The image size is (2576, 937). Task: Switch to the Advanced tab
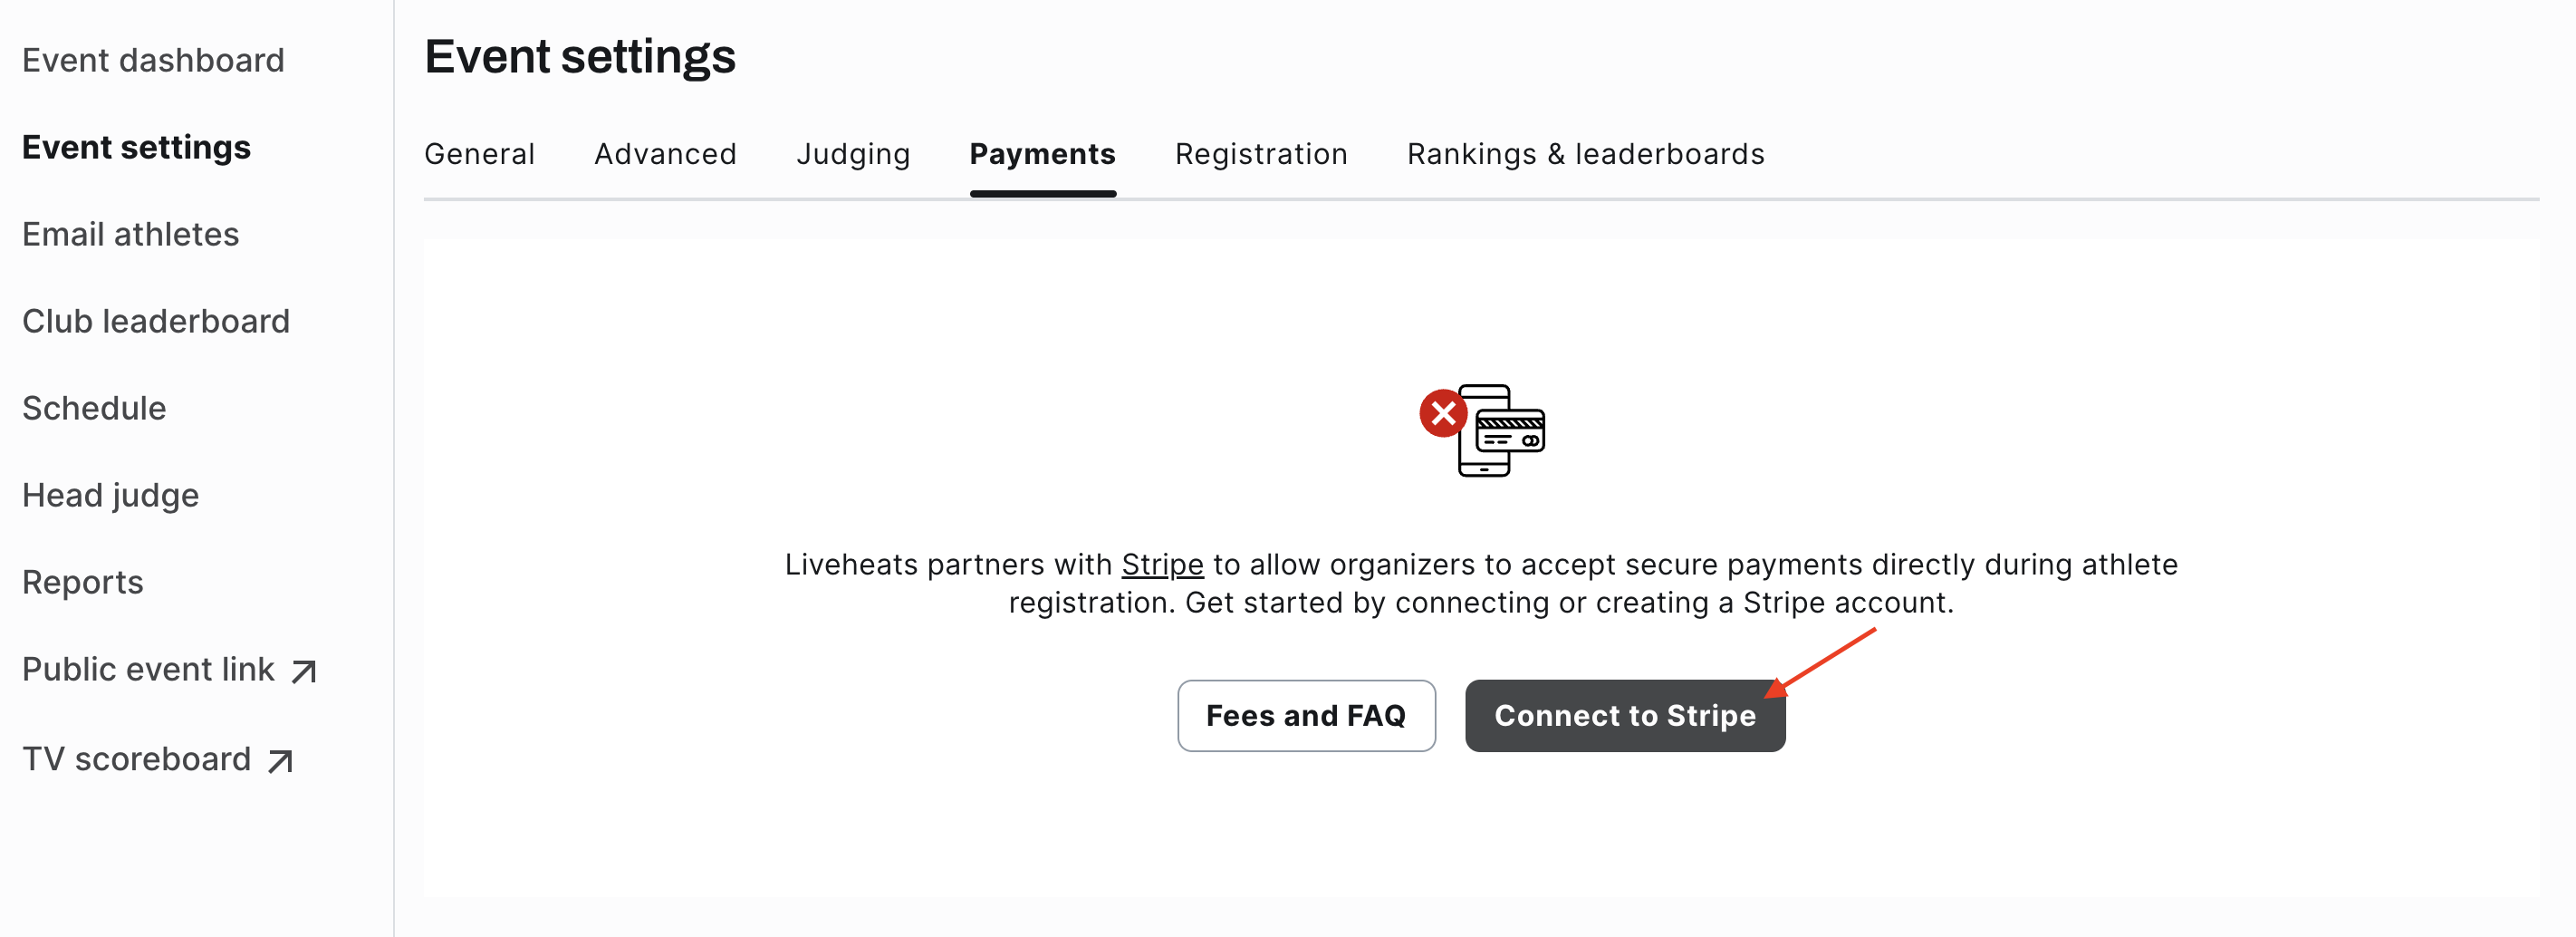[x=665, y=154]
